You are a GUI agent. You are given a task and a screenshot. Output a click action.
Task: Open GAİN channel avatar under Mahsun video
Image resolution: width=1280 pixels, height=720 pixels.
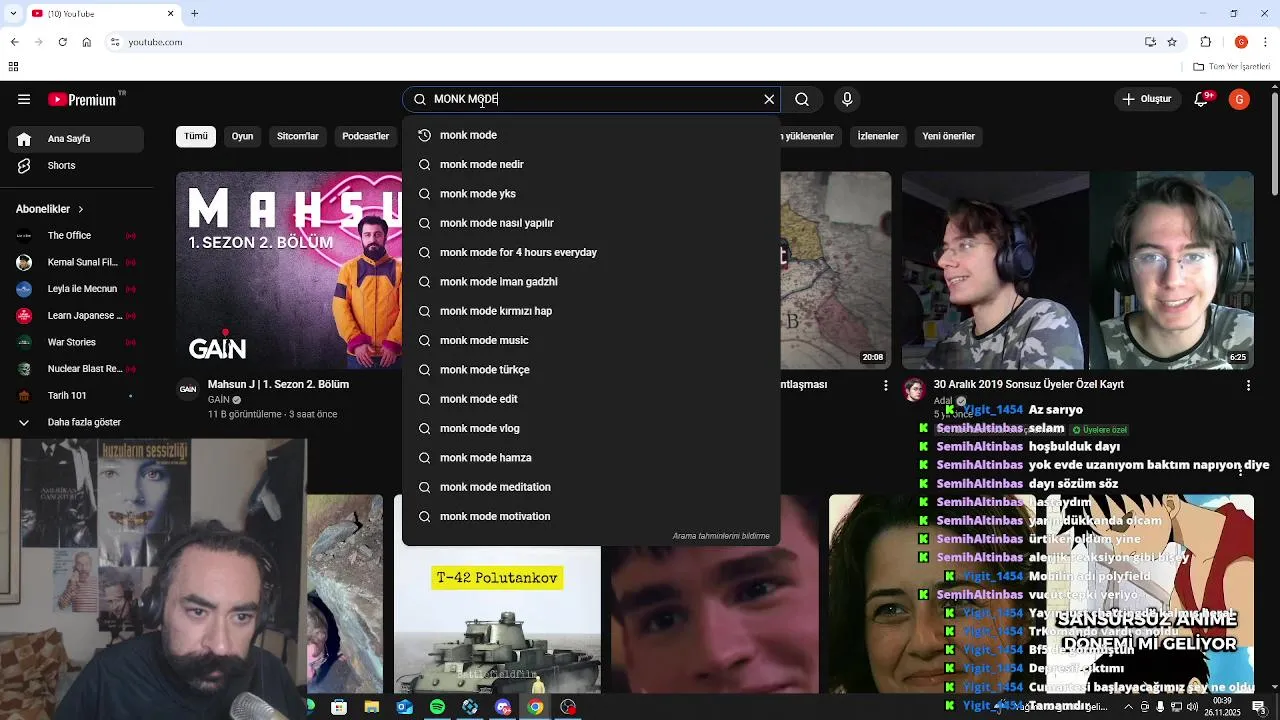pos(188,389)
